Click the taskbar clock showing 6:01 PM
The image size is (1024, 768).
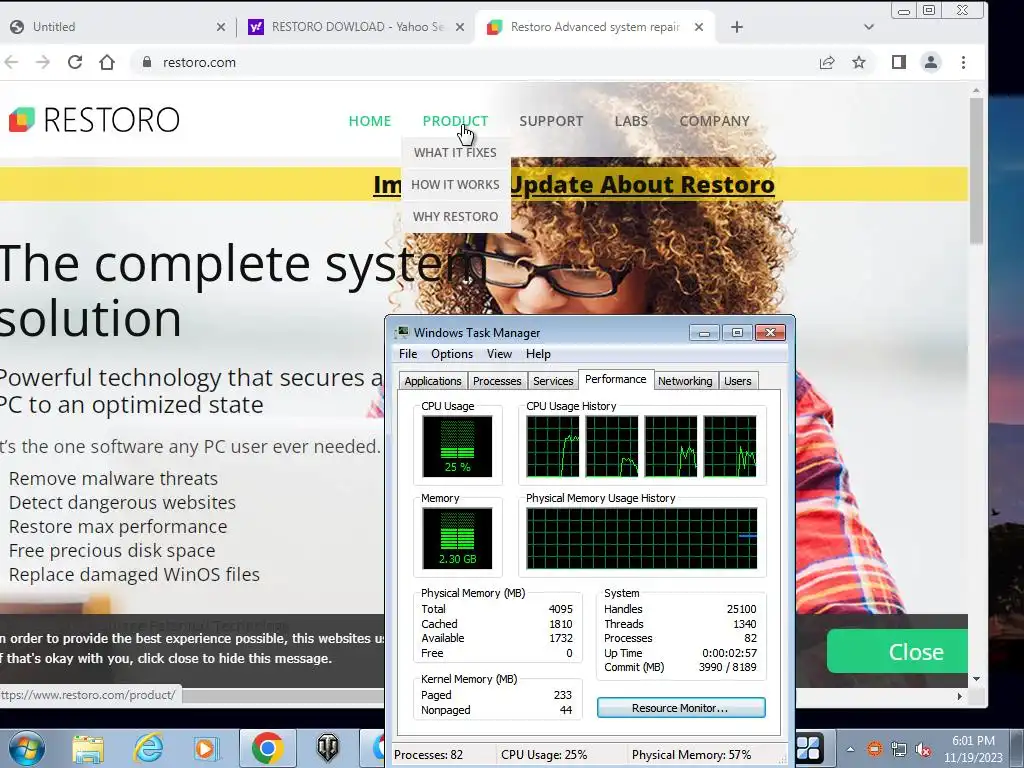click(x=973, y=749)
